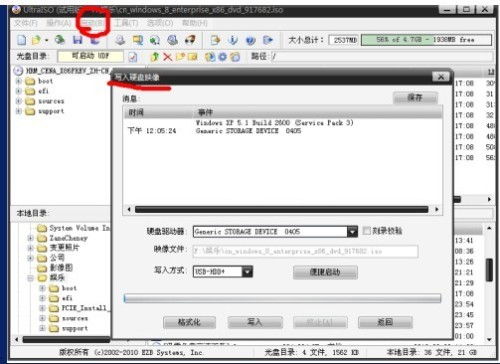Click the Burn CD/DVD image toolbar icon

tap(190, 40)
